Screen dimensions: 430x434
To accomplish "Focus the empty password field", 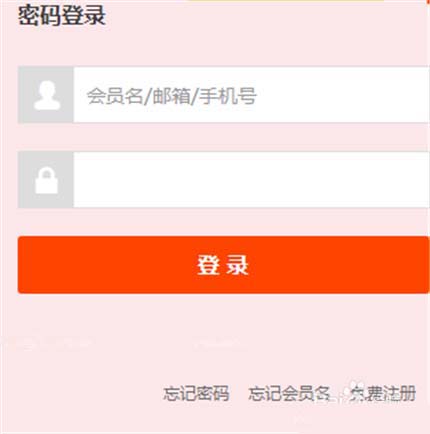I will pos(251,180).
